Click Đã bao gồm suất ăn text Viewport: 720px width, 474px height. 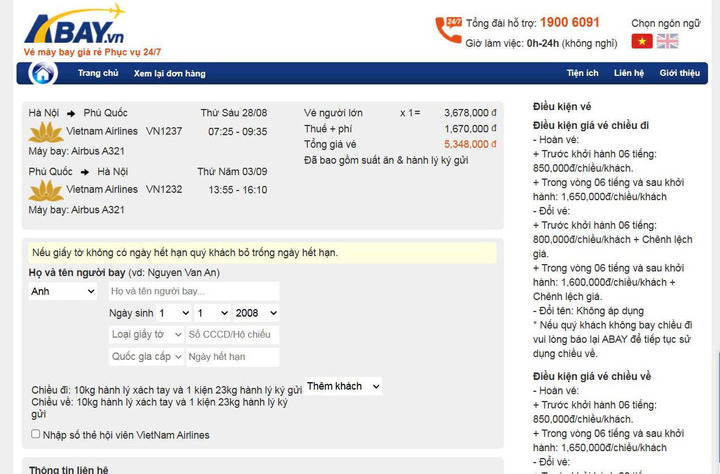tap(386, 161)
